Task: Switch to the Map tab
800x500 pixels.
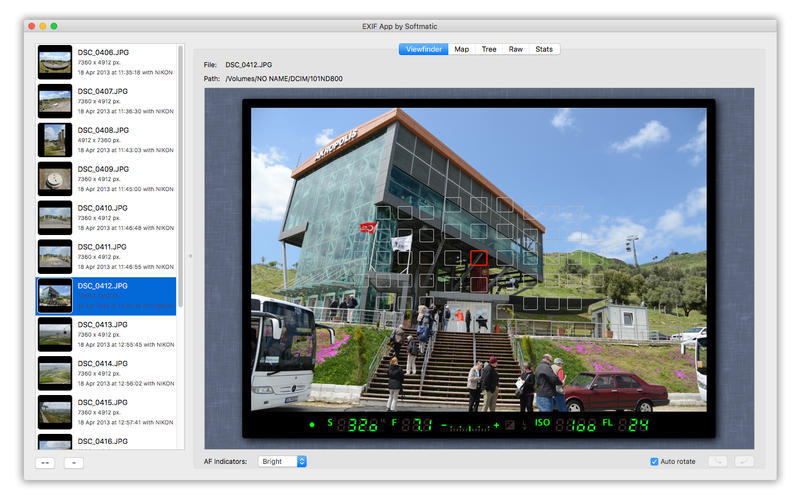Action: (x=461, y=49)
